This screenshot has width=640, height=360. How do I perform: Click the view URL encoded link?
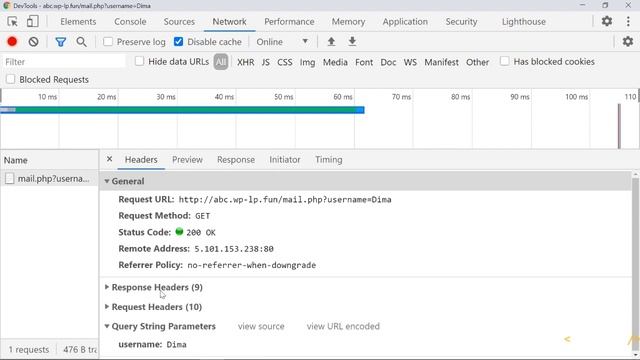coord(343,326)
